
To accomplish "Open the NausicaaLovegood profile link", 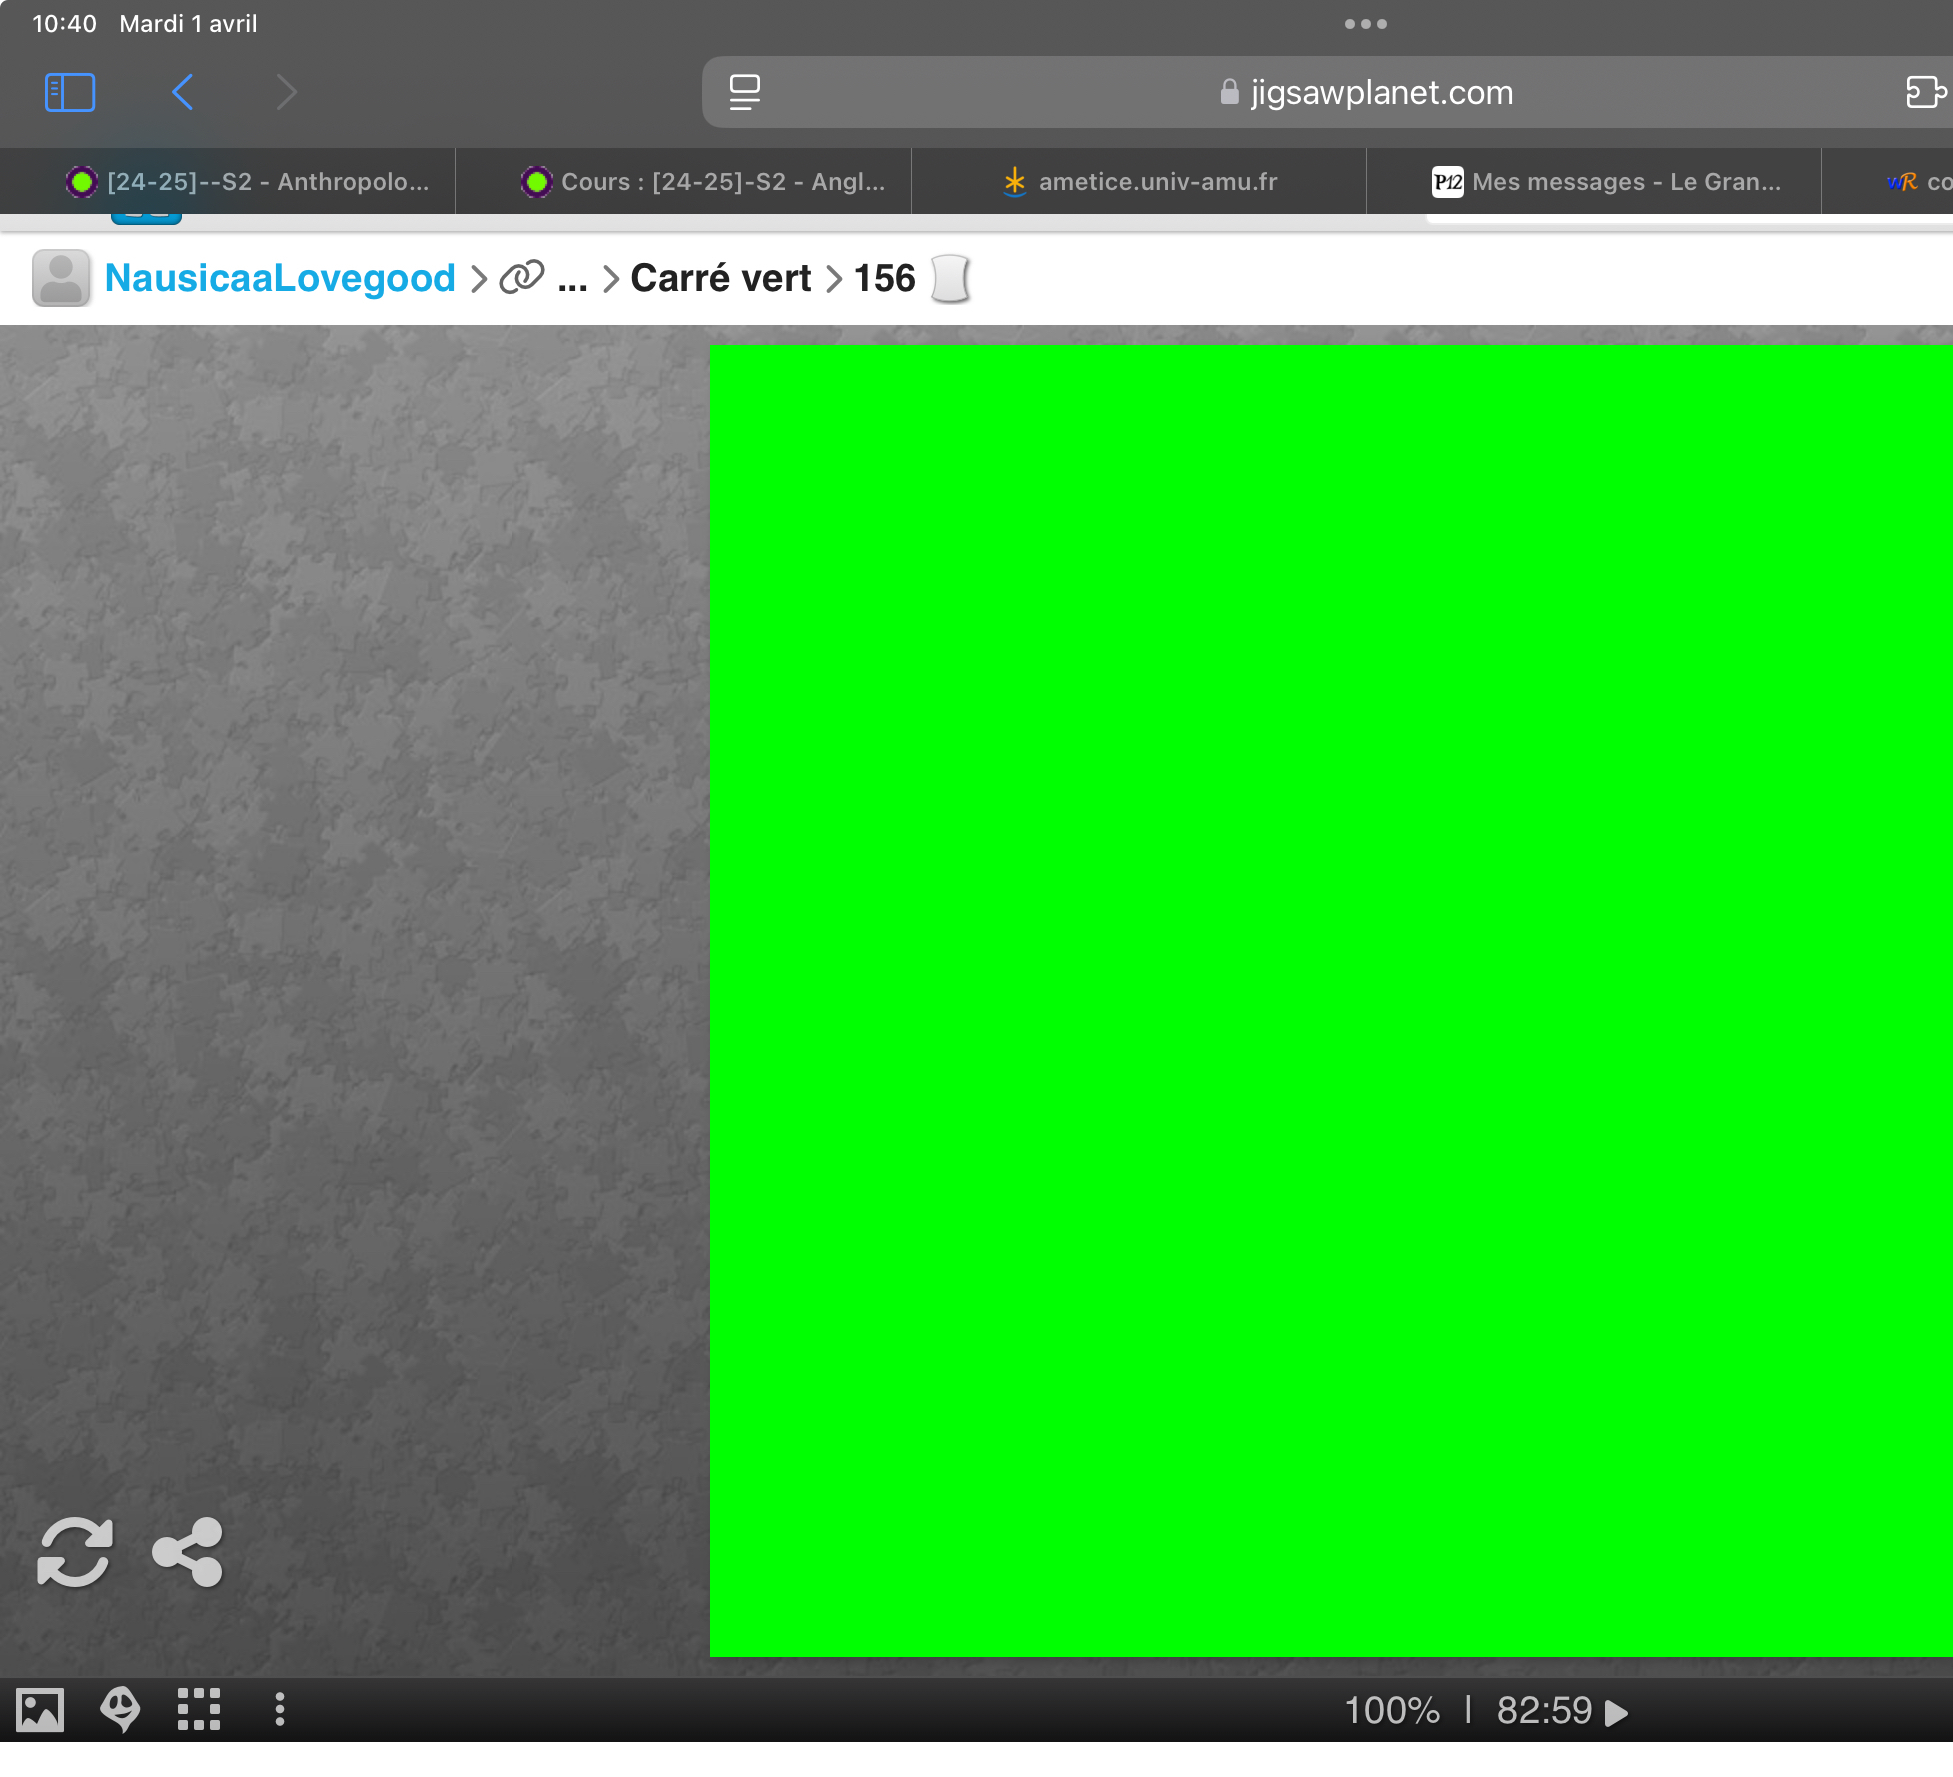I will pyautogui.click(x=280, y=278).
